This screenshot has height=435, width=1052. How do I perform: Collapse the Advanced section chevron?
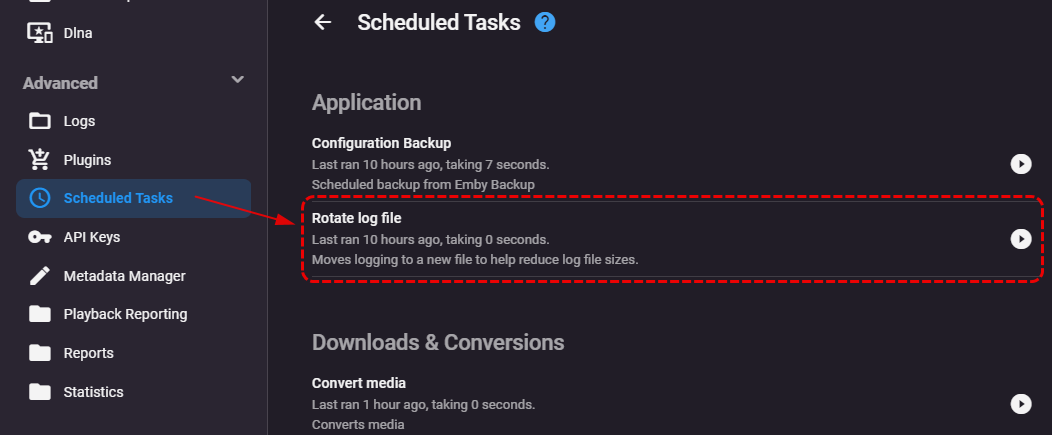click(237, 80)
